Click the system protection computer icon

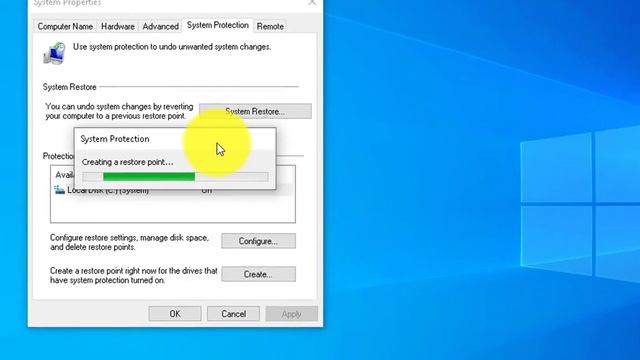pyautogui.click(x=54, y=53)
